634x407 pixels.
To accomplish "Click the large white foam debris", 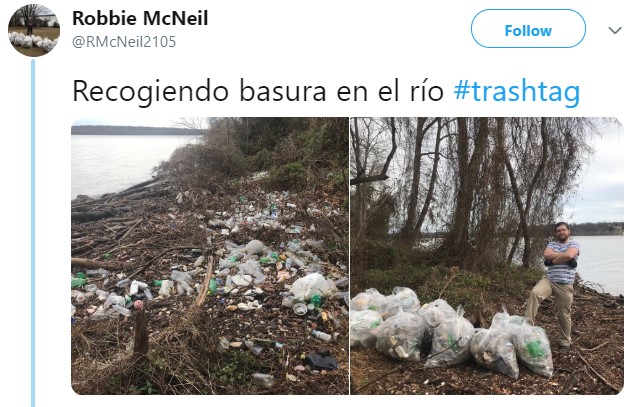I will pos(310,287).
